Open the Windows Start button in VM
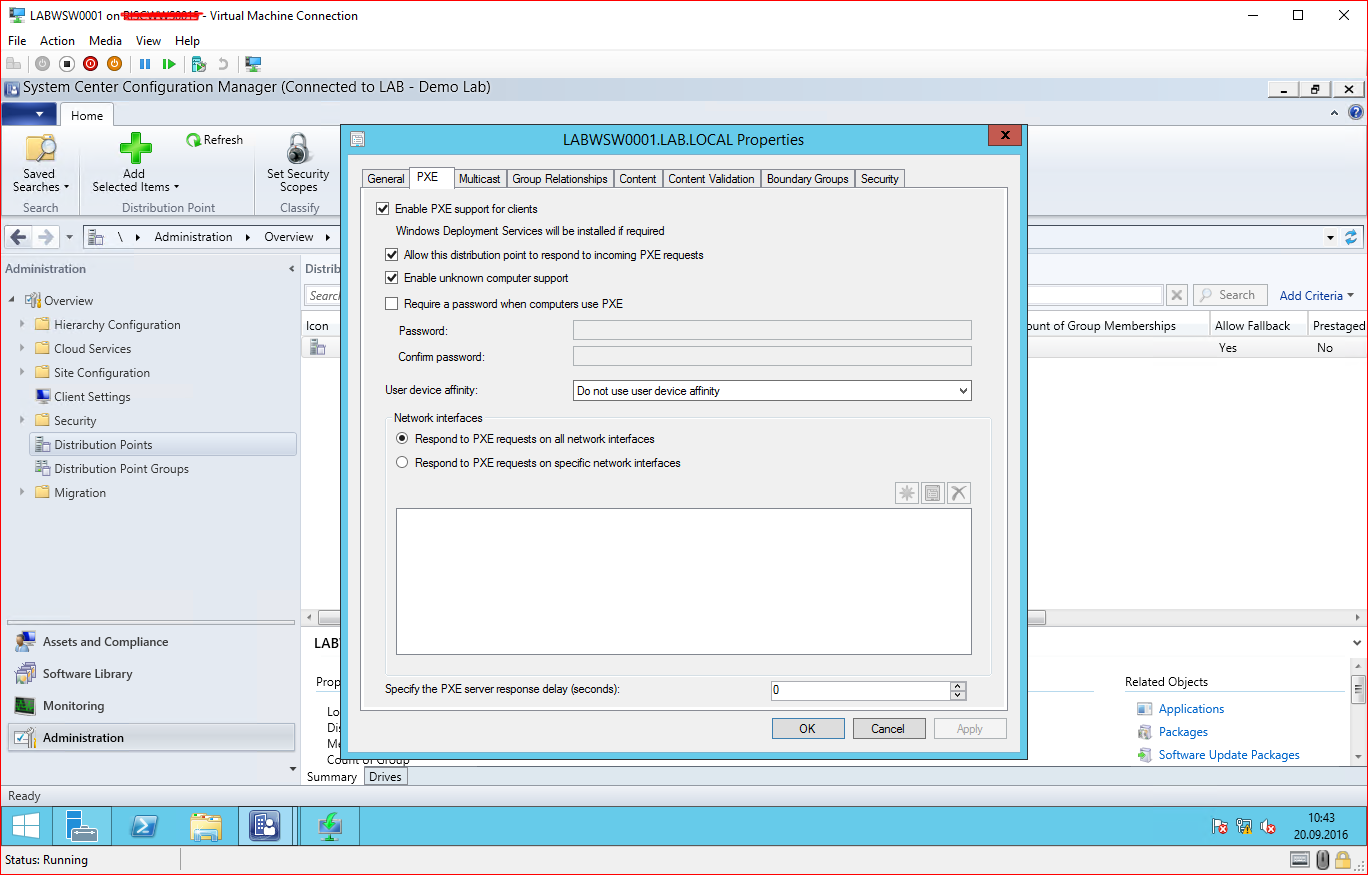Viewport: 1368px width, 875px height. tap(26, 826)
